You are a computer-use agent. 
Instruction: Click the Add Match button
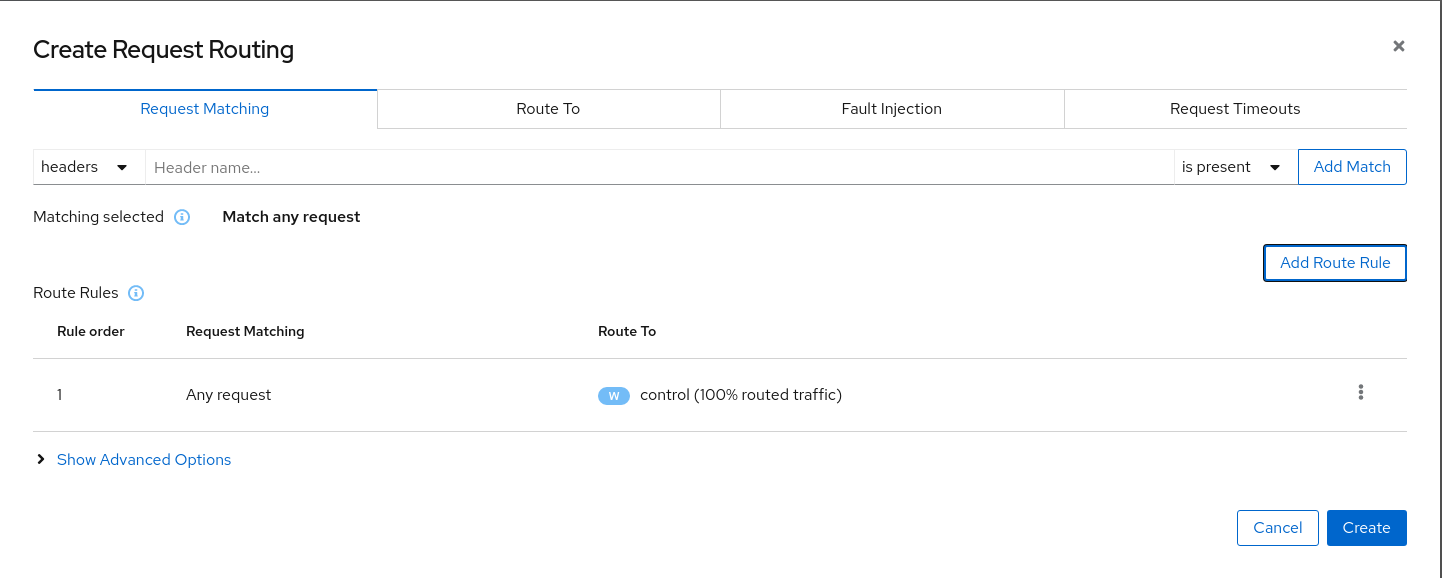coord(1352,167)
